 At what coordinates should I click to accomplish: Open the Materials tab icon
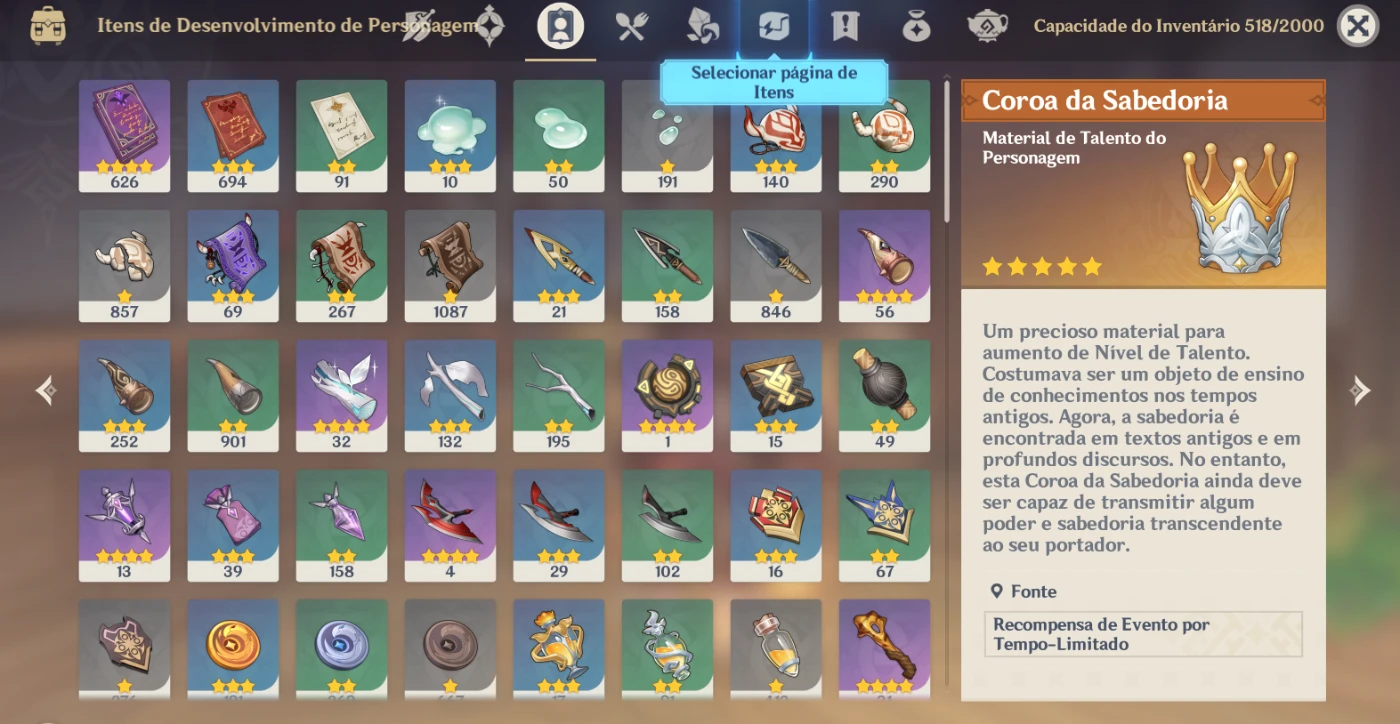click(703, 26)
